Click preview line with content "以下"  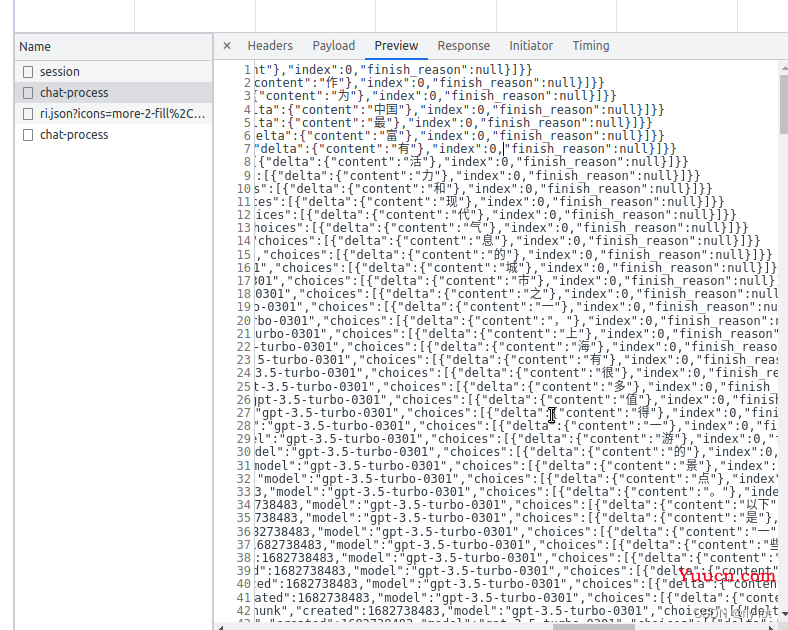coord(516,505)
